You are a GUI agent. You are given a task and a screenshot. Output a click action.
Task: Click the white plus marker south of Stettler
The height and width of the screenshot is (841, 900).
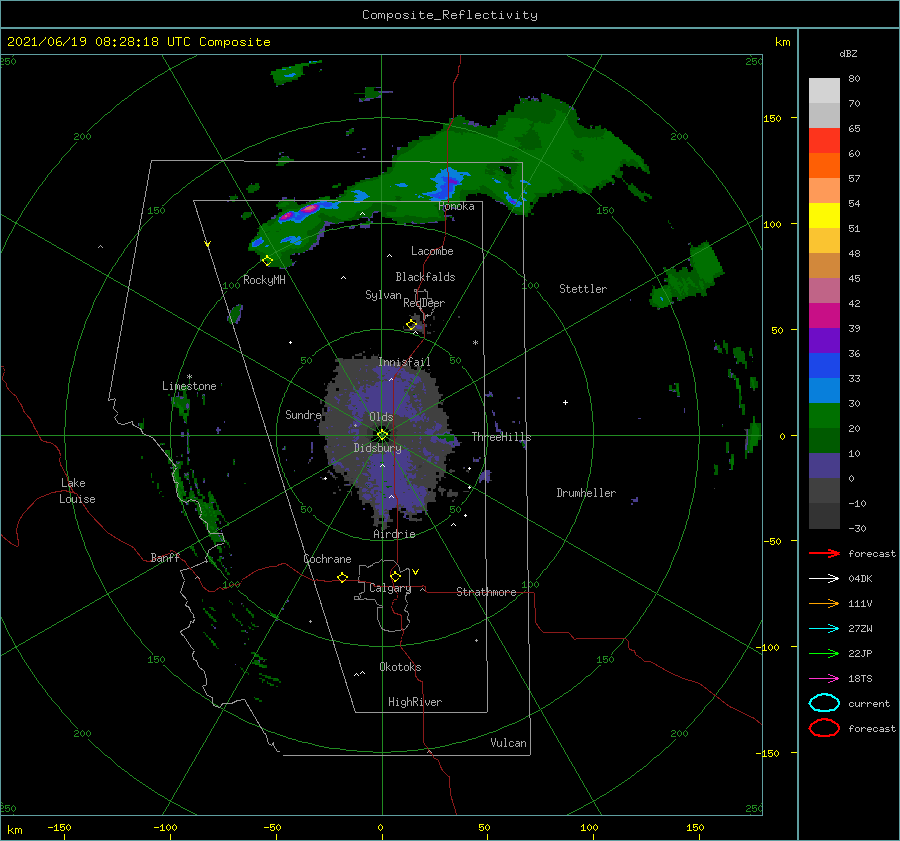pos(565,402)
